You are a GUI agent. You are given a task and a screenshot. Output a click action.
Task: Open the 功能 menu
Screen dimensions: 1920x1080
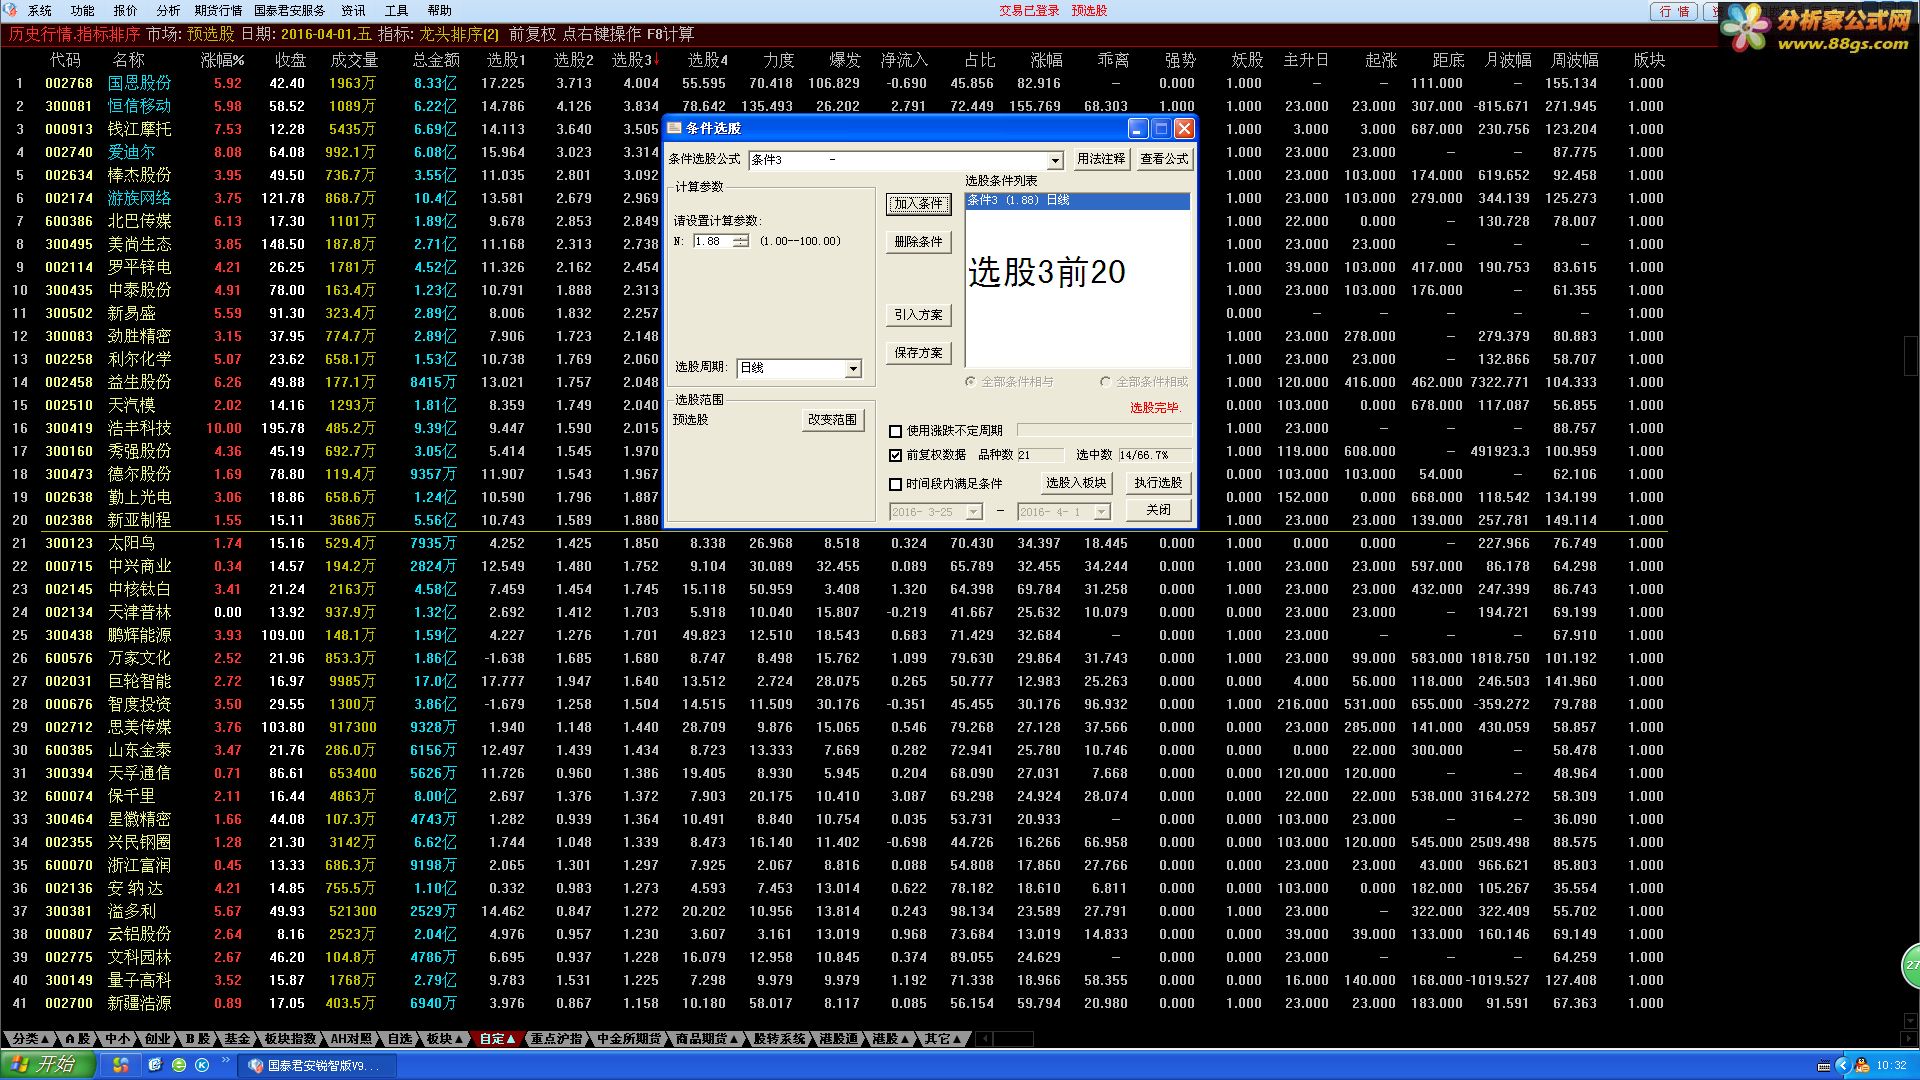pos(82,10)
